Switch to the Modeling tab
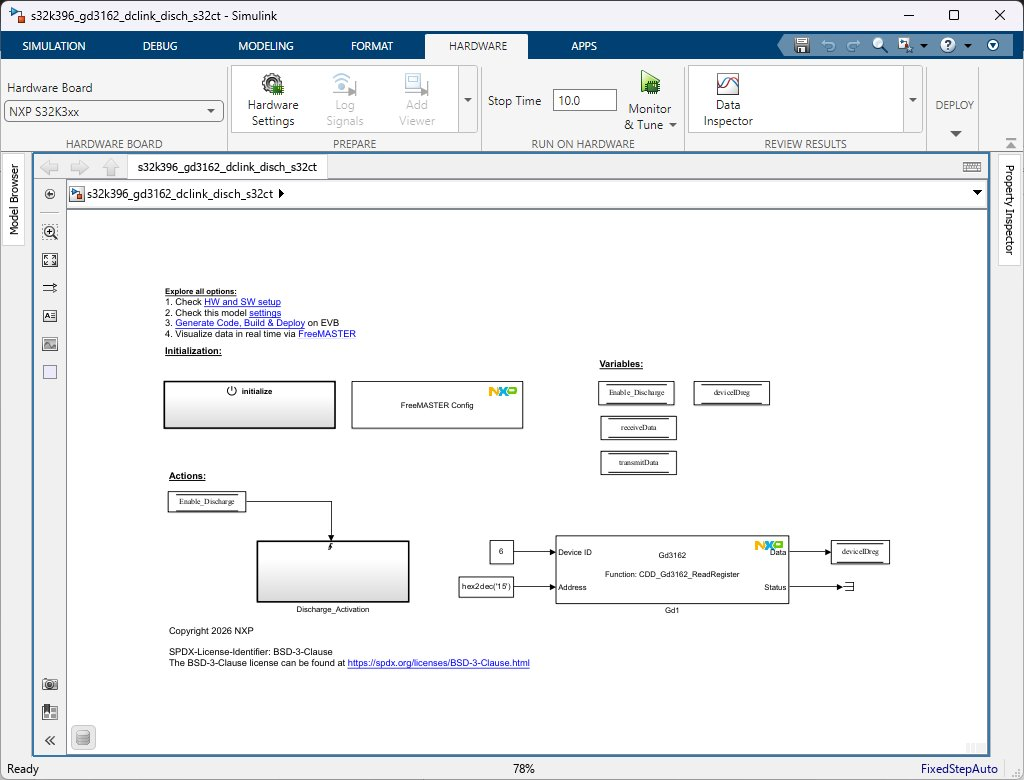This screenshot has height=780, width=1024. 266,46
